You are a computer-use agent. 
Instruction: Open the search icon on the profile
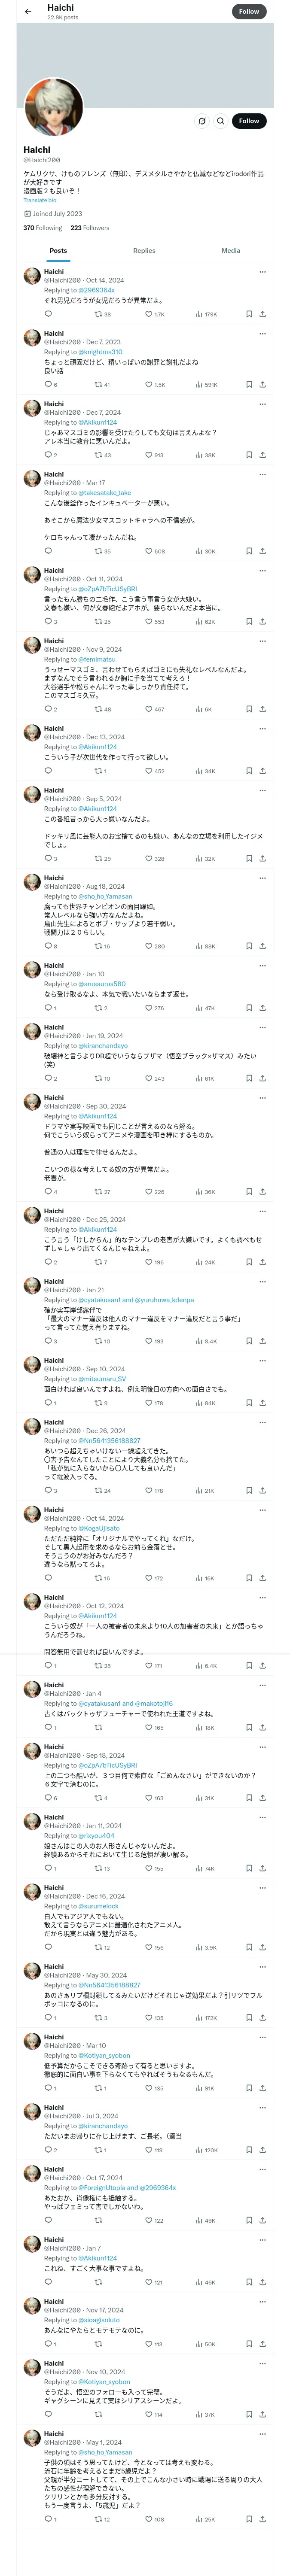point(220,121)
